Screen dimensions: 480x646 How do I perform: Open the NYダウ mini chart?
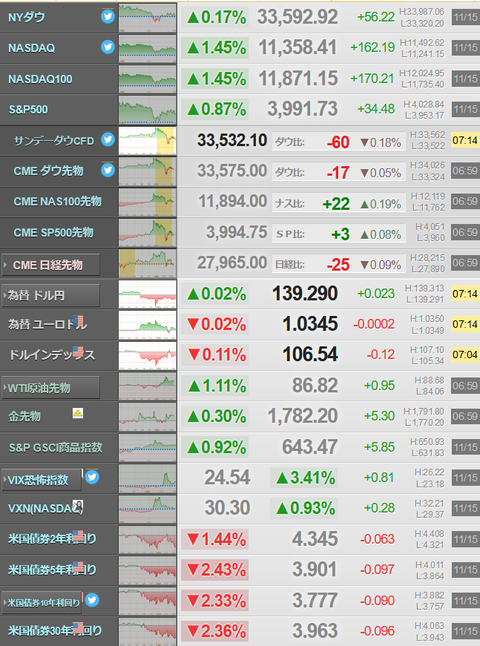148,17
